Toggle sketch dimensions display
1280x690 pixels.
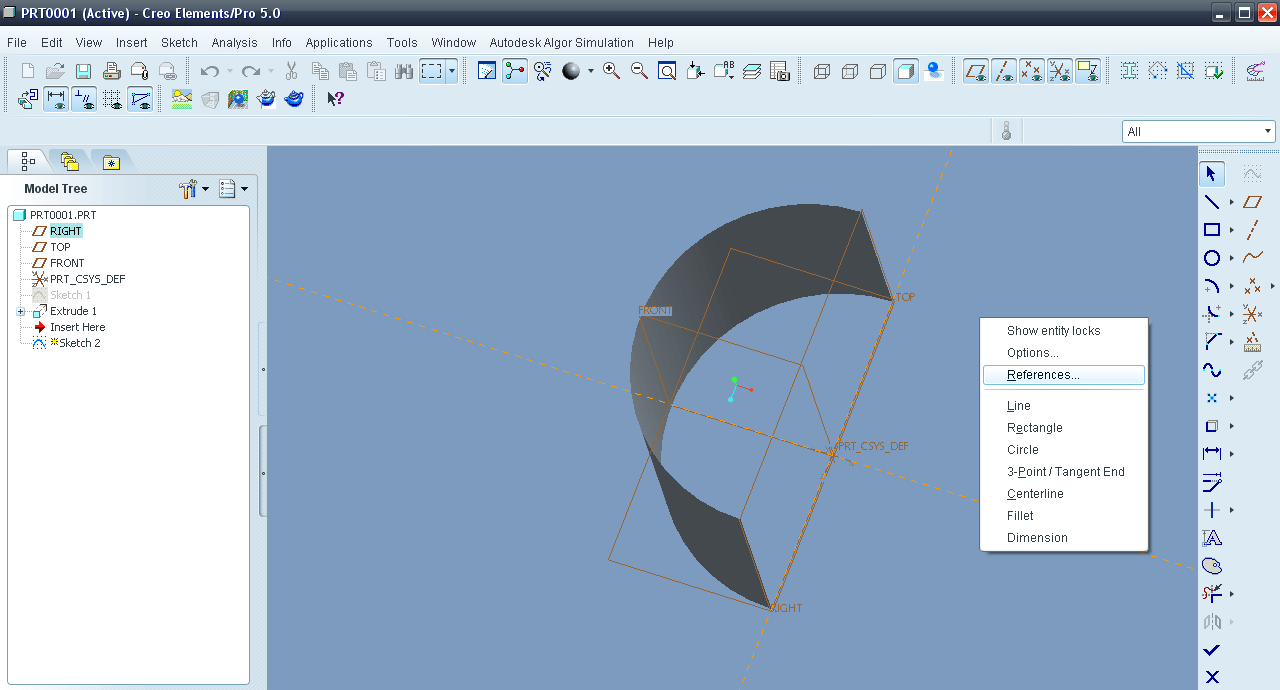coord(56,99)
